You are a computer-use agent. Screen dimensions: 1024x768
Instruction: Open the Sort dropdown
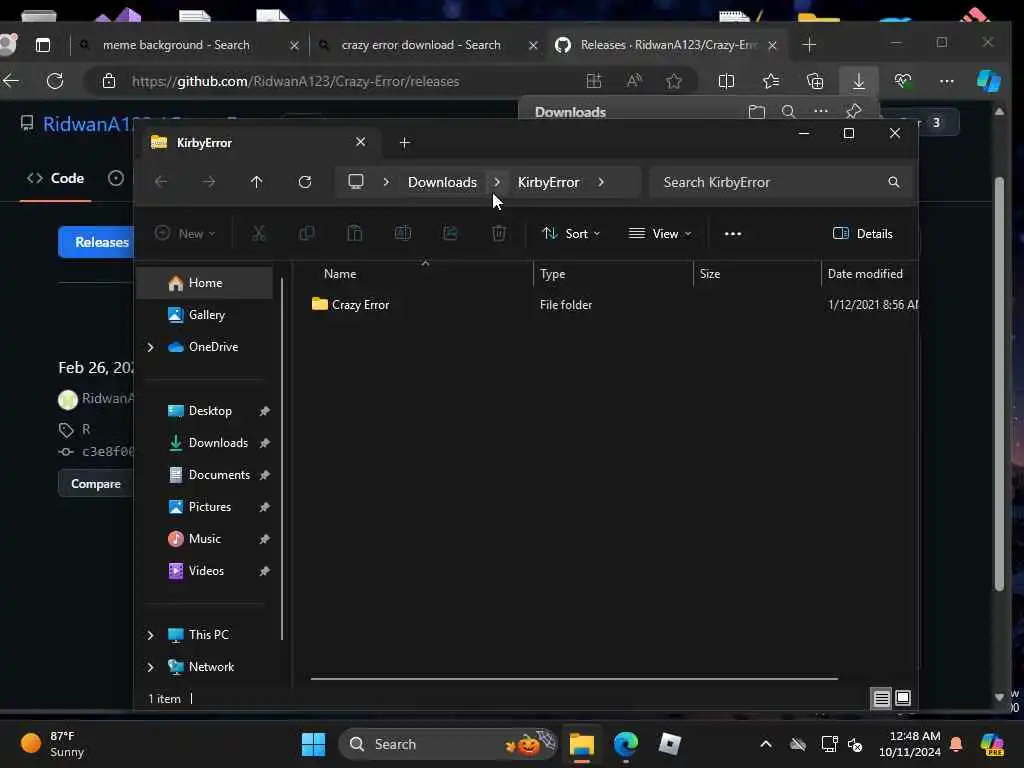tap(571, 233)
